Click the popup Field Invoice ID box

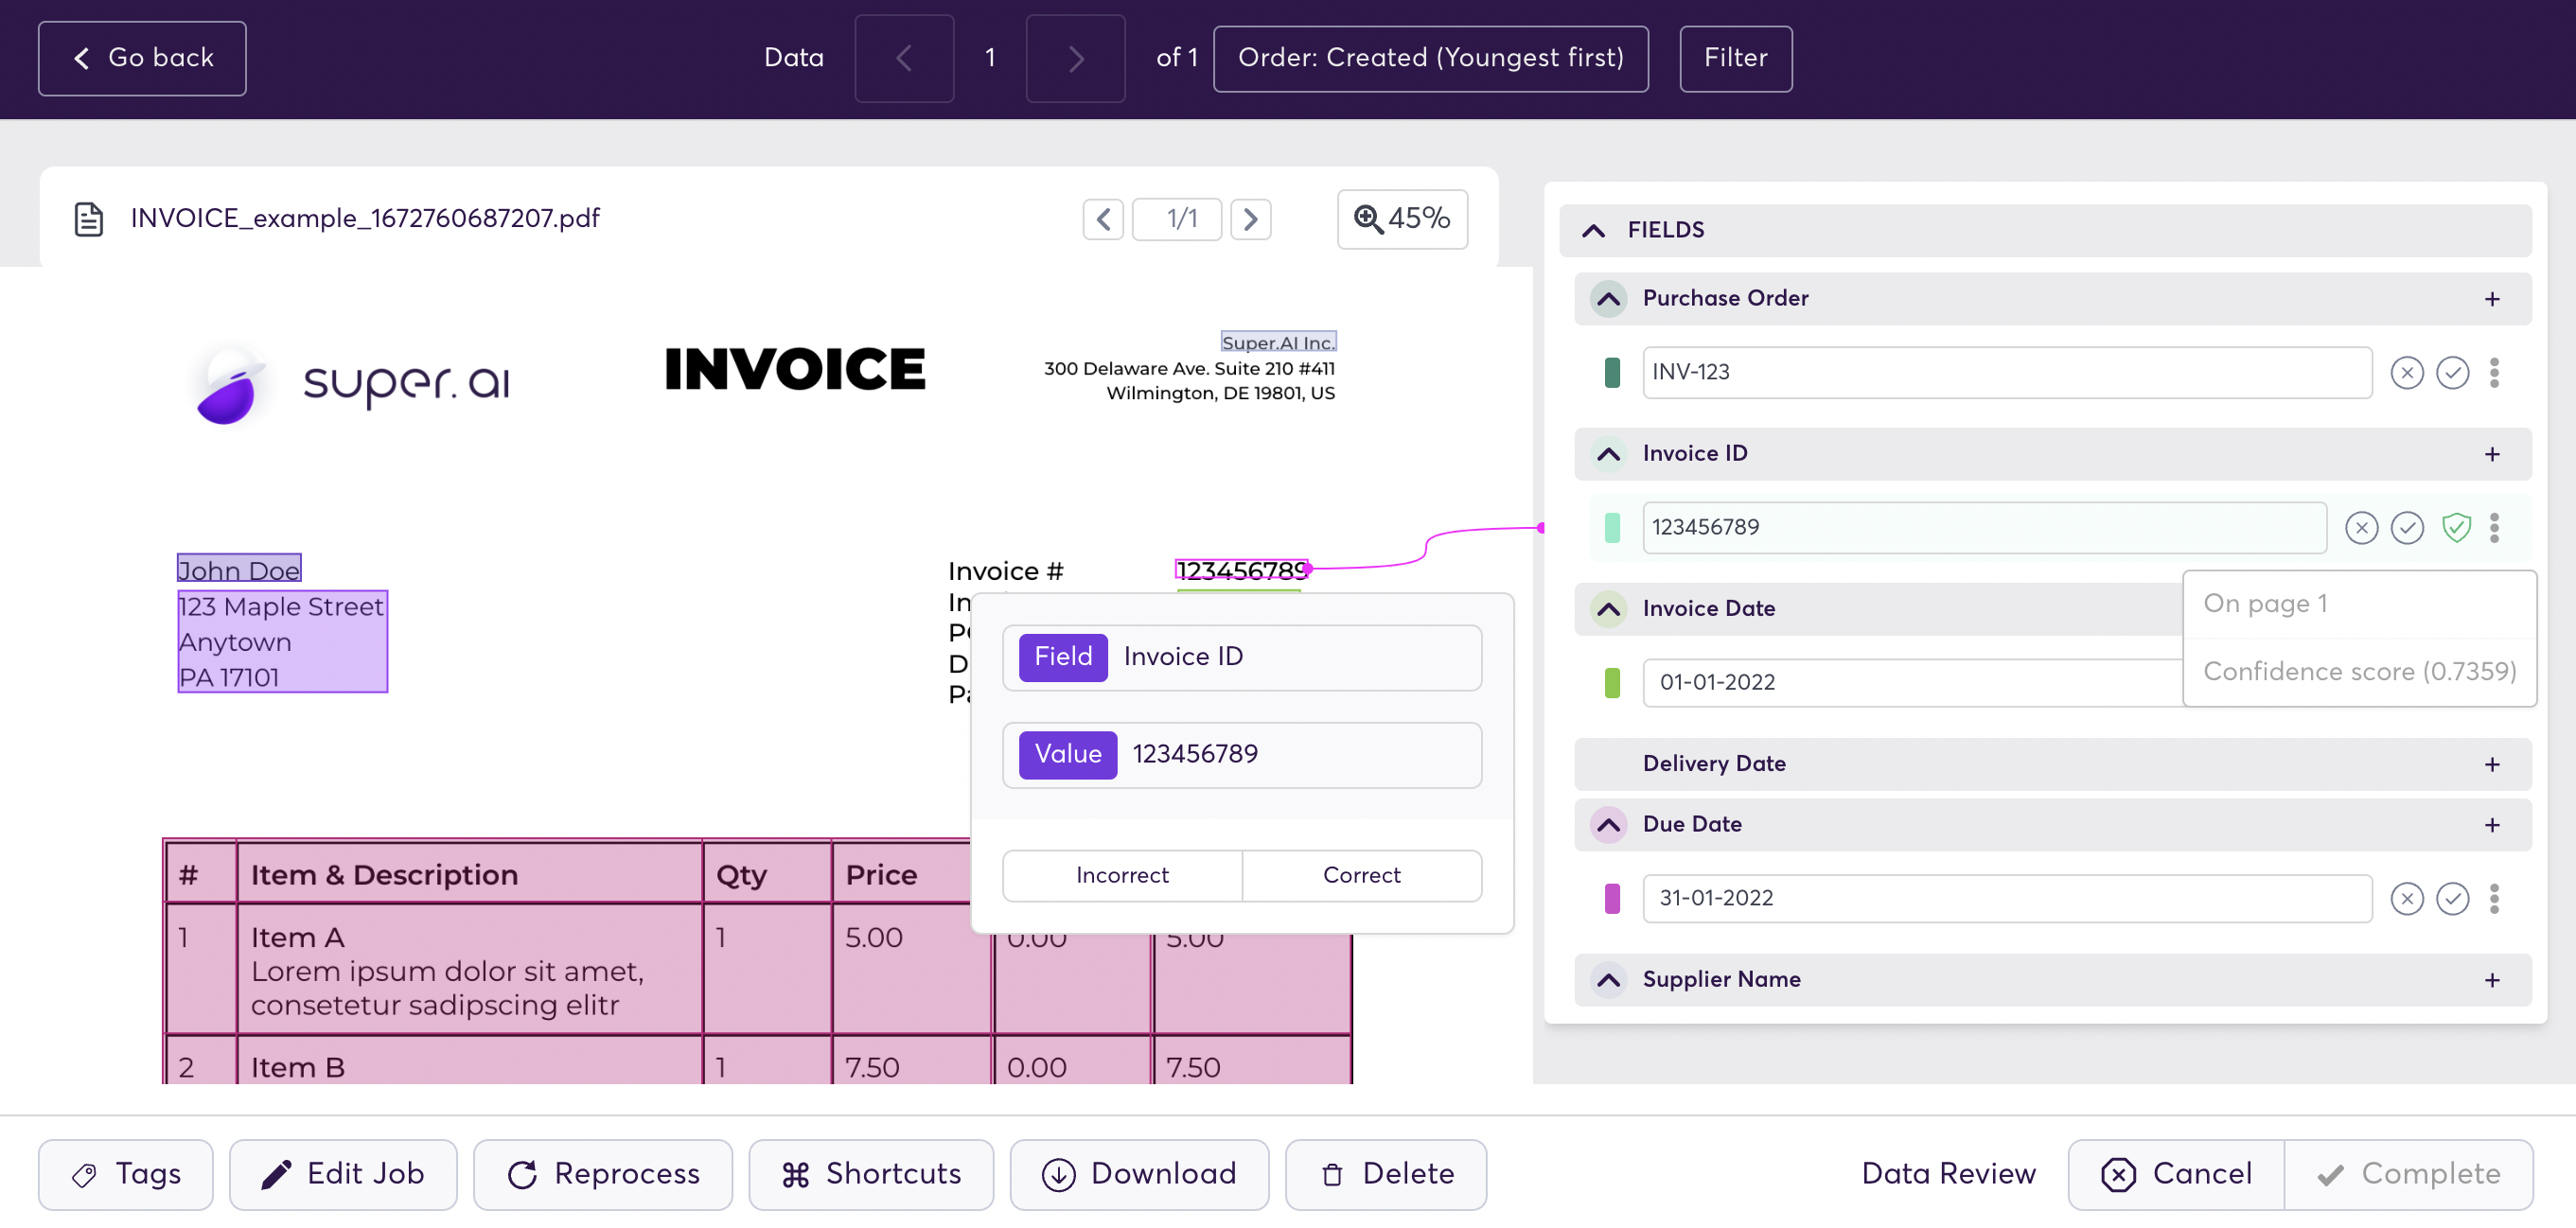coord(1242,658)
